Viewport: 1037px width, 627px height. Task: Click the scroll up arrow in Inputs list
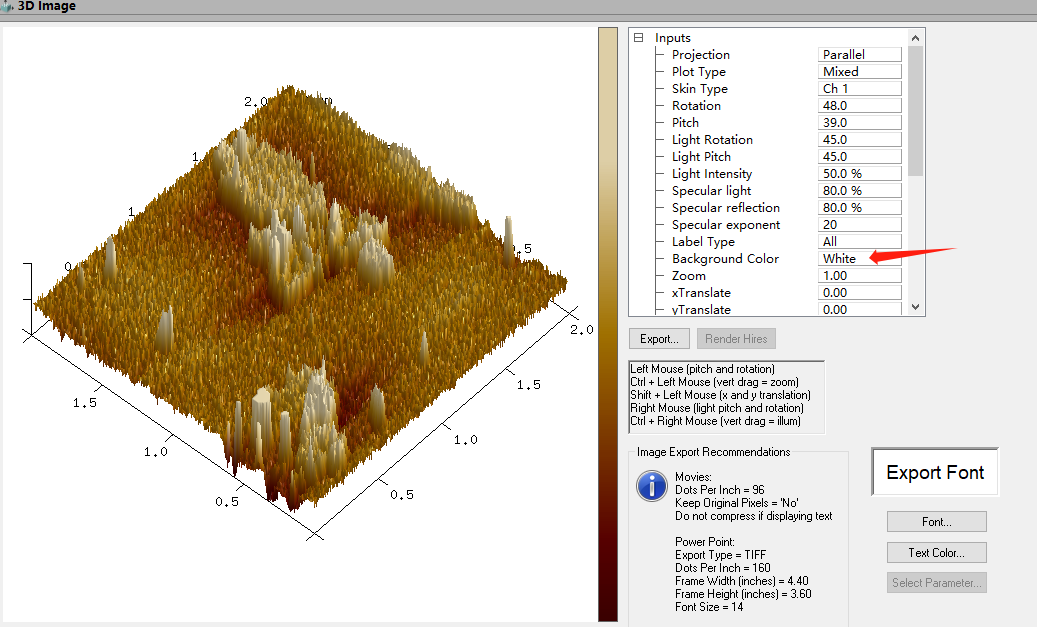pos(915,36)
